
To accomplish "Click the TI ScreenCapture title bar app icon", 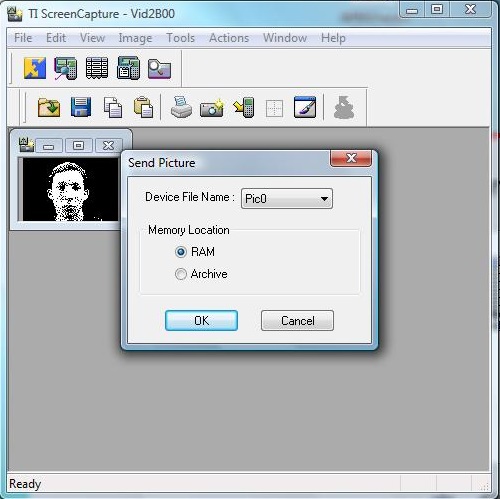I will 15,14.
